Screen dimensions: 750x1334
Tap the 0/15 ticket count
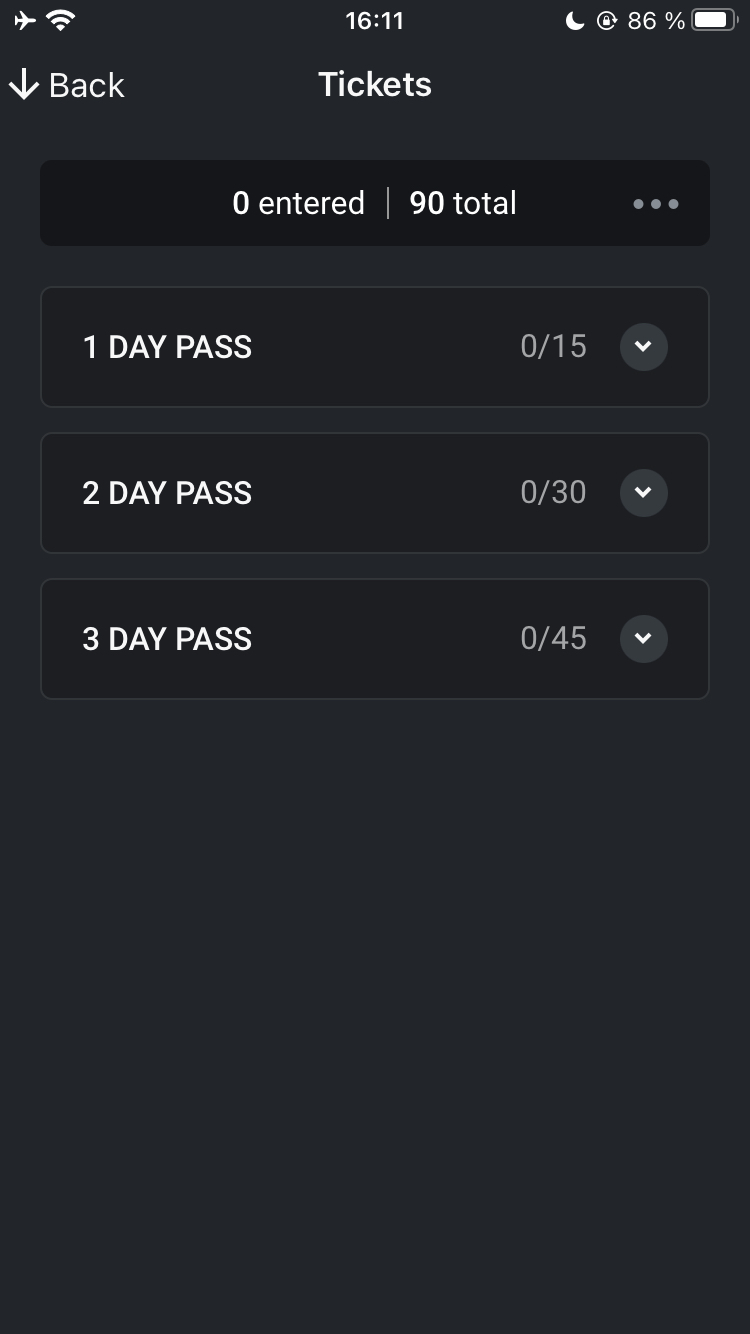point(553,347)
